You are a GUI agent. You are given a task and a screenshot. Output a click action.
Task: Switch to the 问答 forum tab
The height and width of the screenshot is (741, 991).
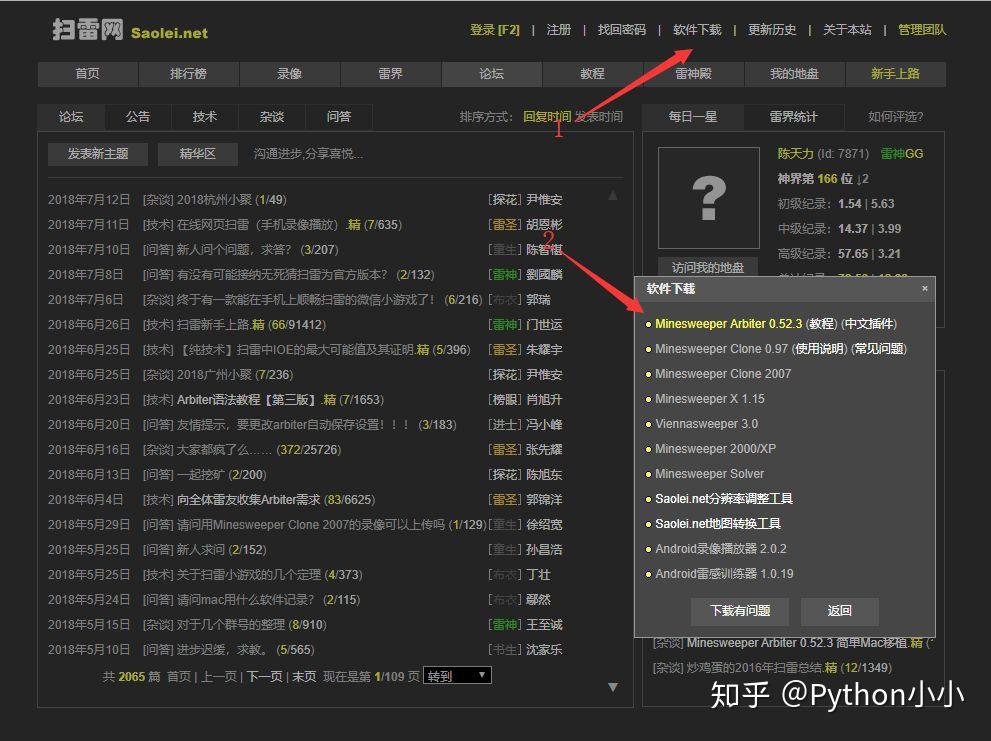339,117
